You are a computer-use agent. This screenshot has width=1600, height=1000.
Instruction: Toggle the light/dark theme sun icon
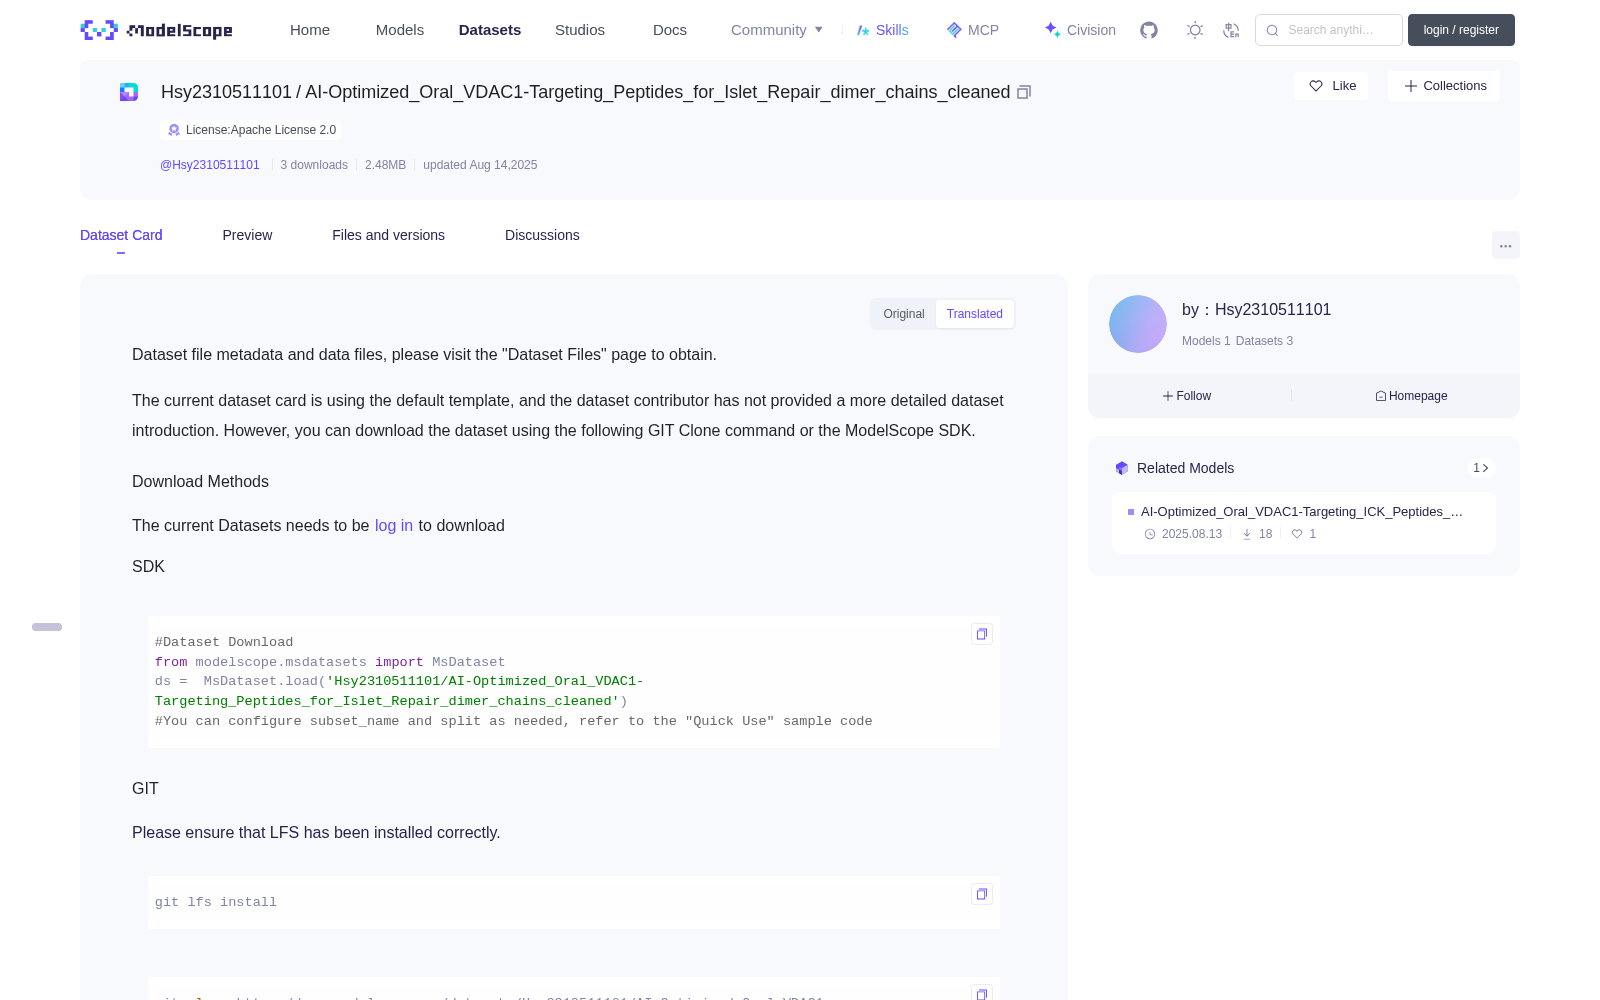tap(1195, 30)
